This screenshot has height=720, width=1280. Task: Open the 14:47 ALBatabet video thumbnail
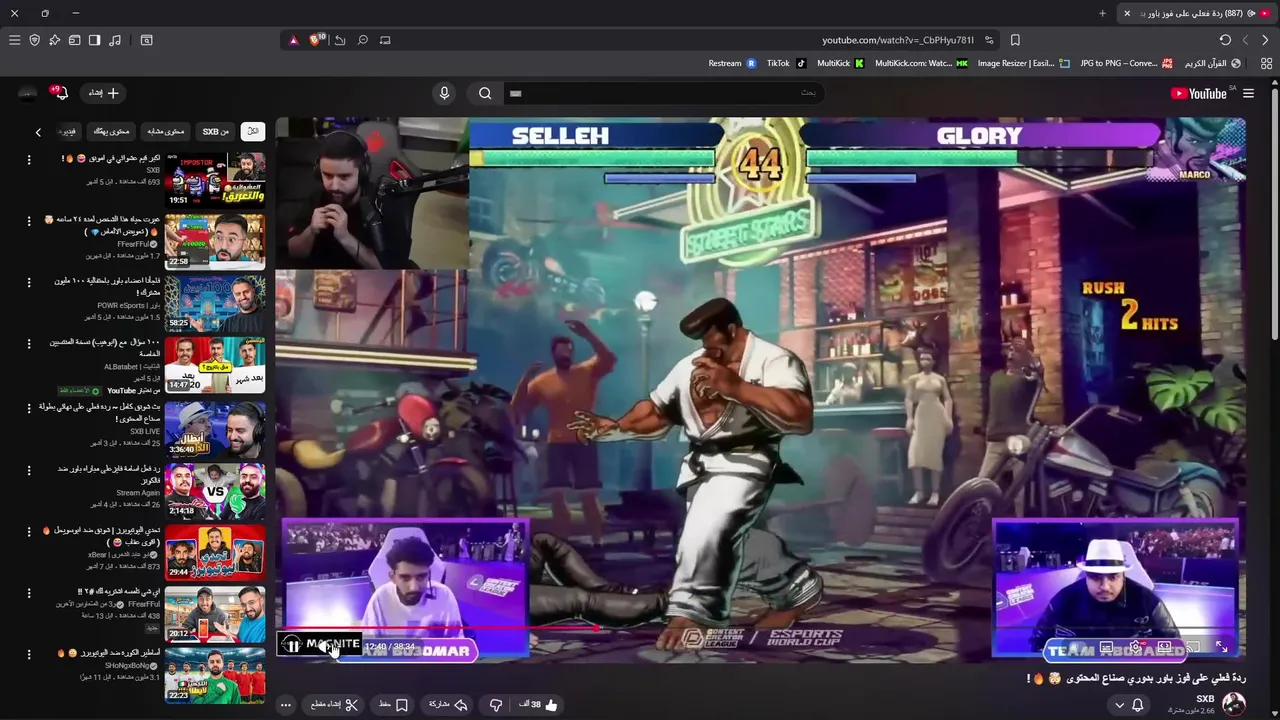tap(215, 366)
